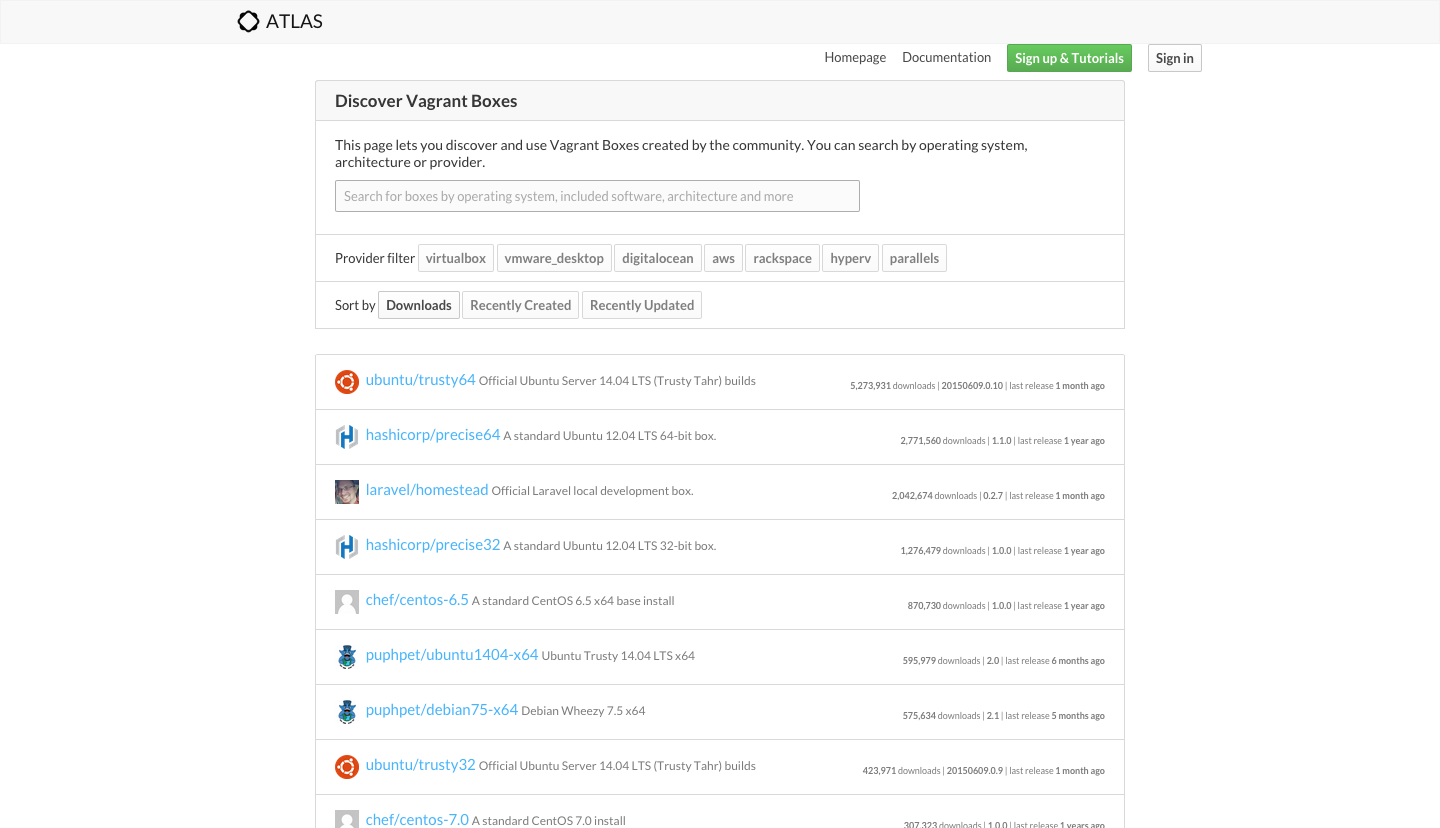Open the chef/centos-7.0 box link

(x=417, y=820)
